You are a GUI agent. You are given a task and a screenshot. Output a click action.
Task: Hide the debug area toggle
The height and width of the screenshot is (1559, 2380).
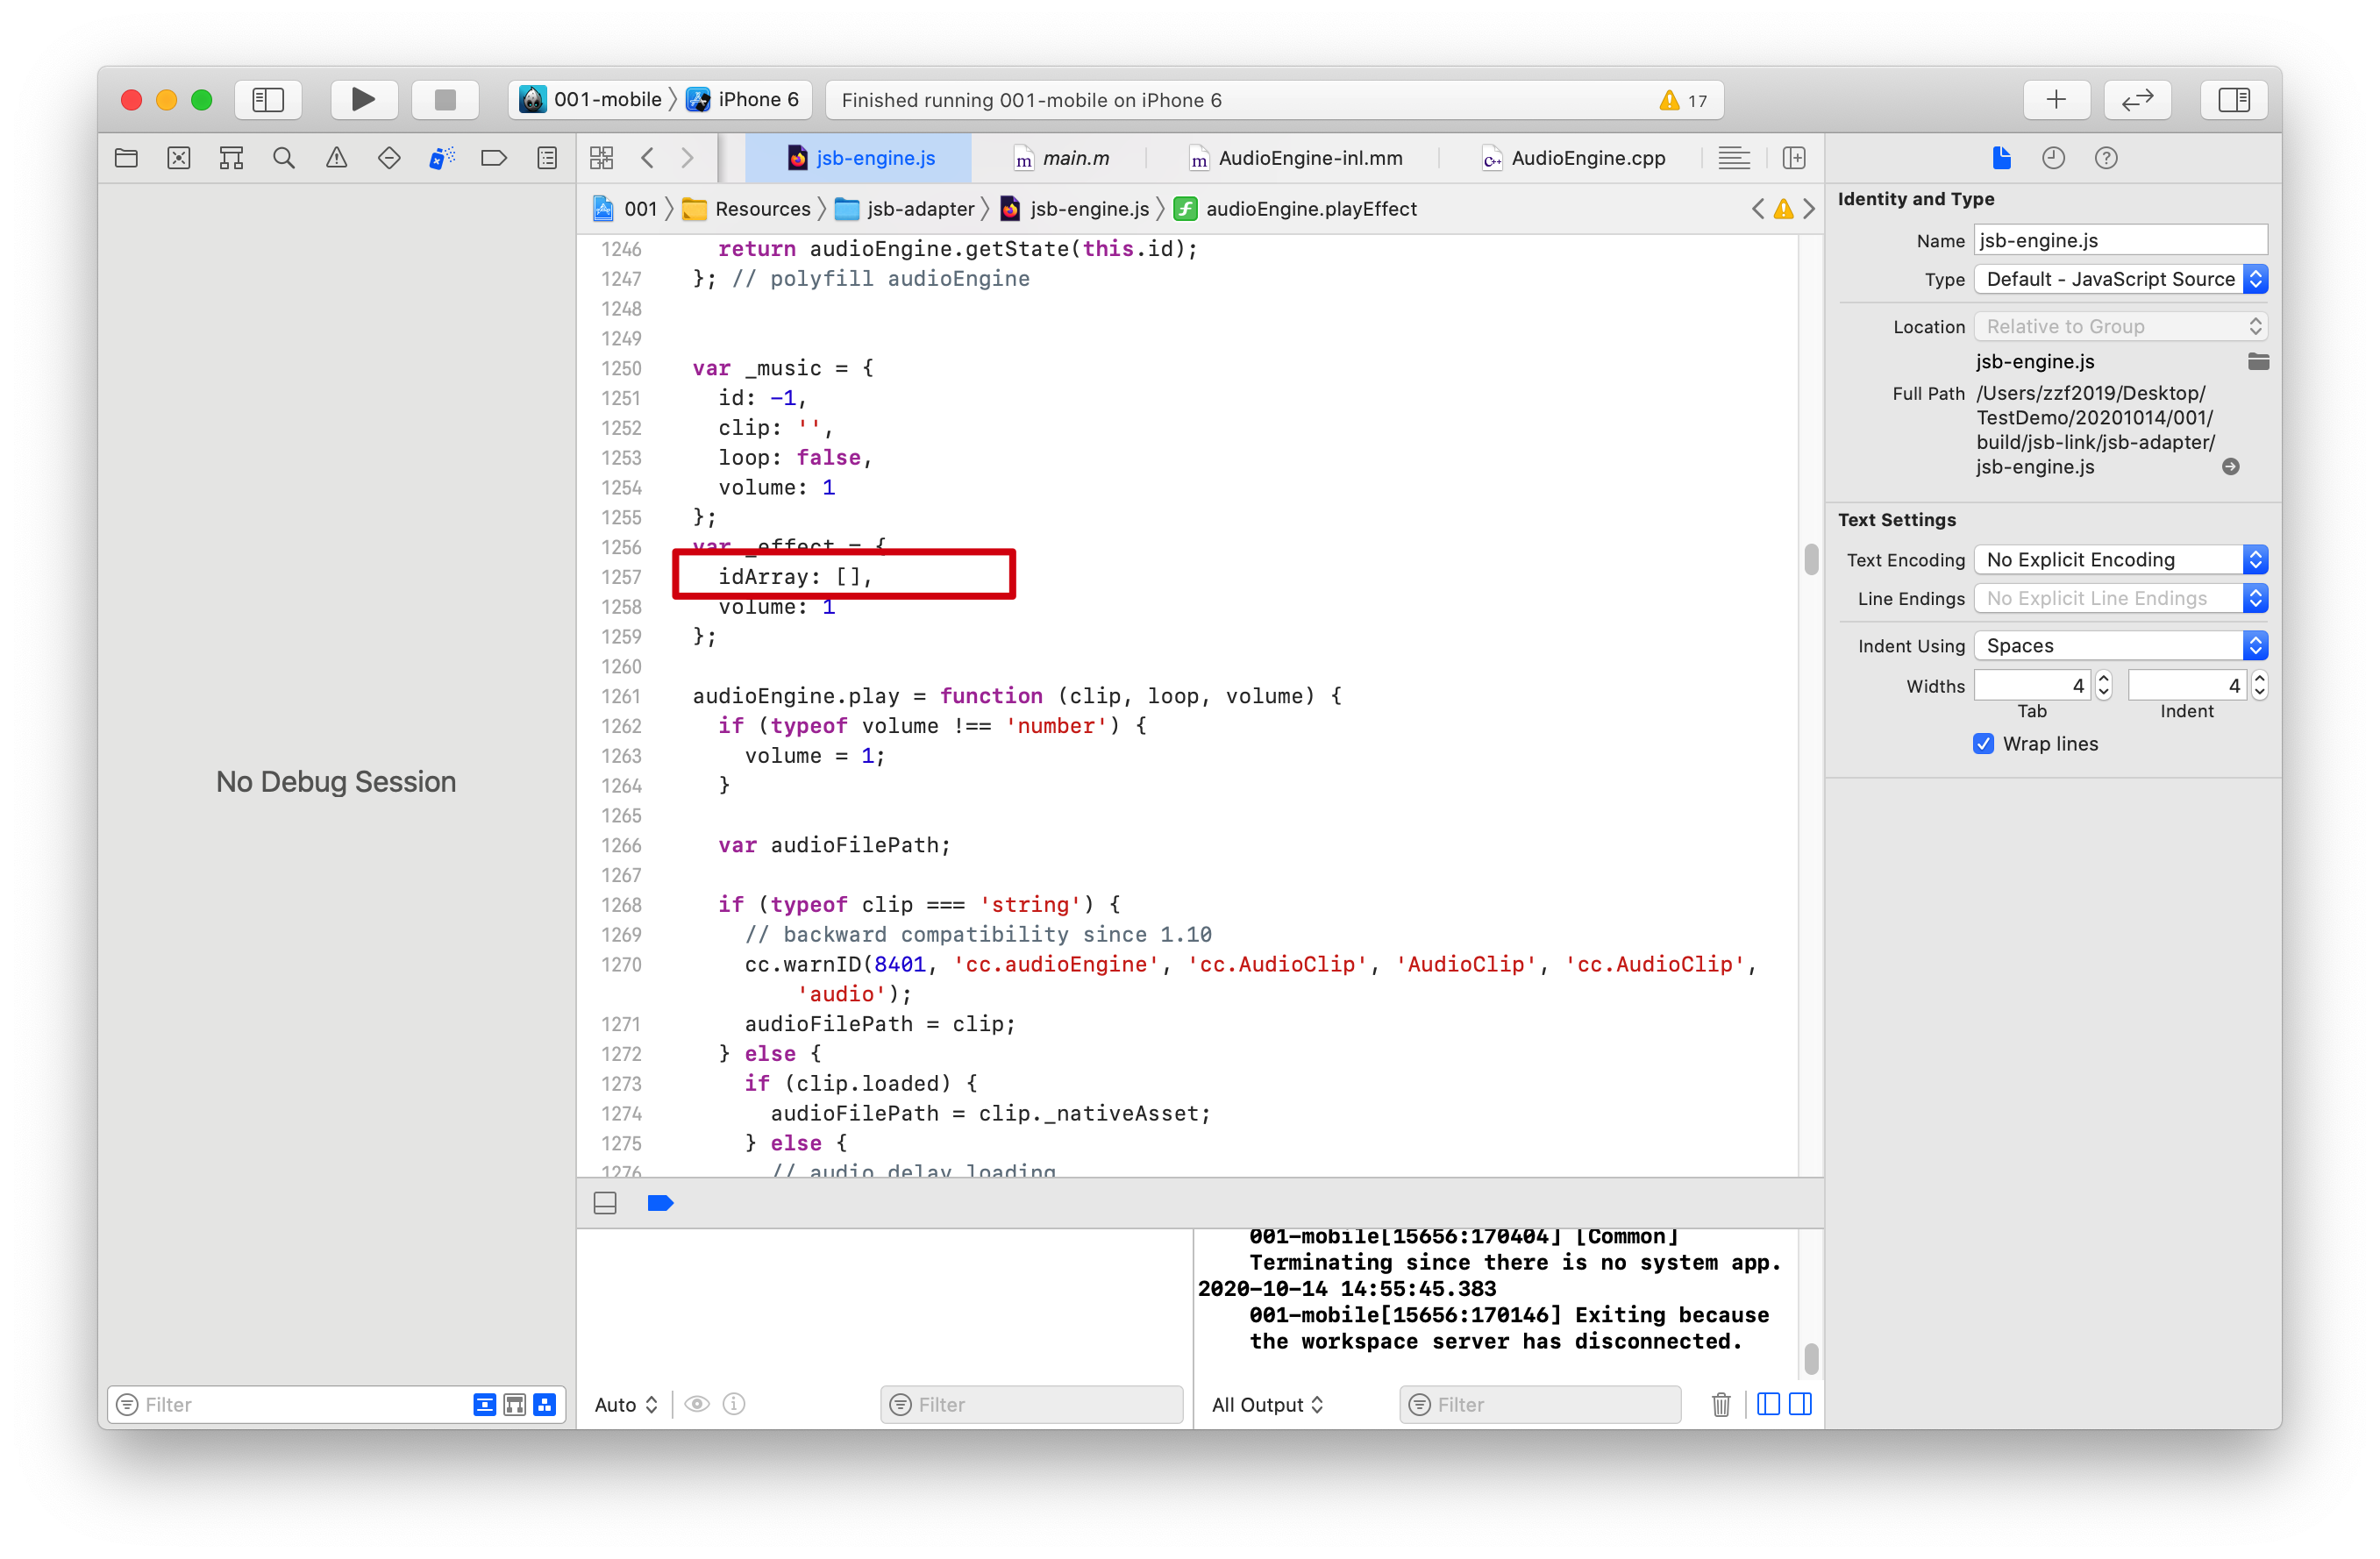point(605,1203)
